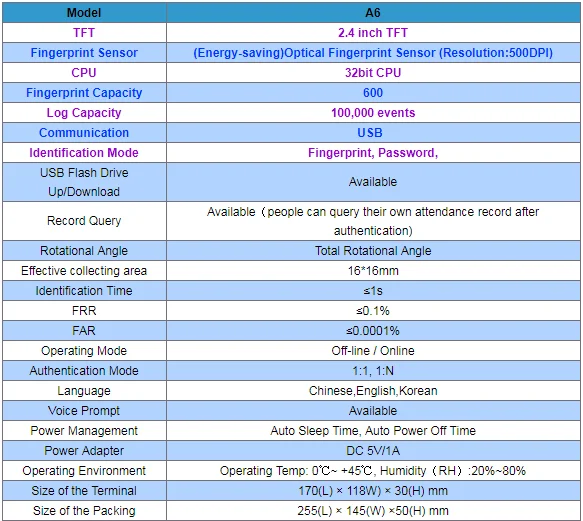Select the 'Authentication Mode' label
Viewport: 583px width, 521px height.
[84, 371]
